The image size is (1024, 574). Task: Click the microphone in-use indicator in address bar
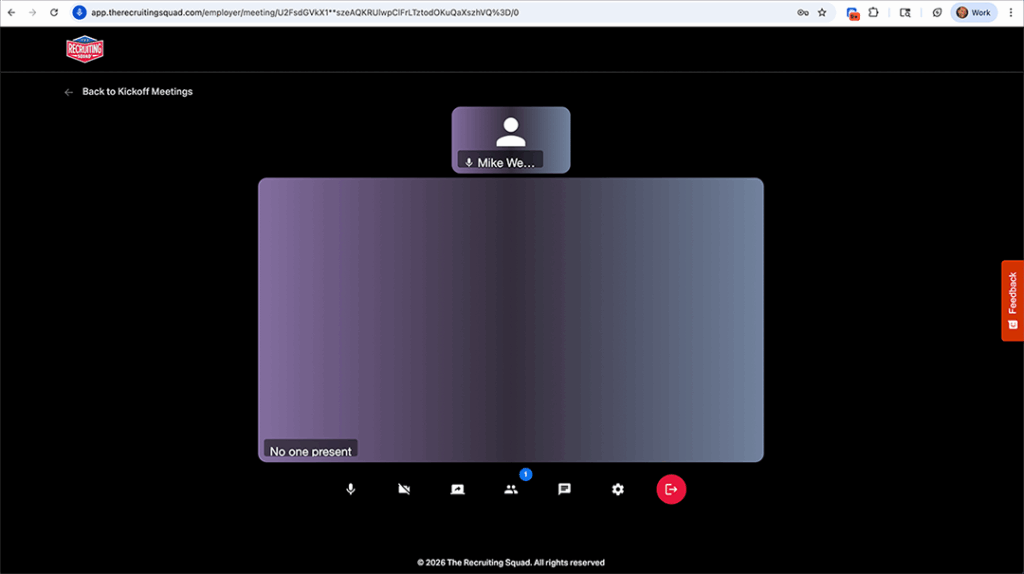coord(80,12)
